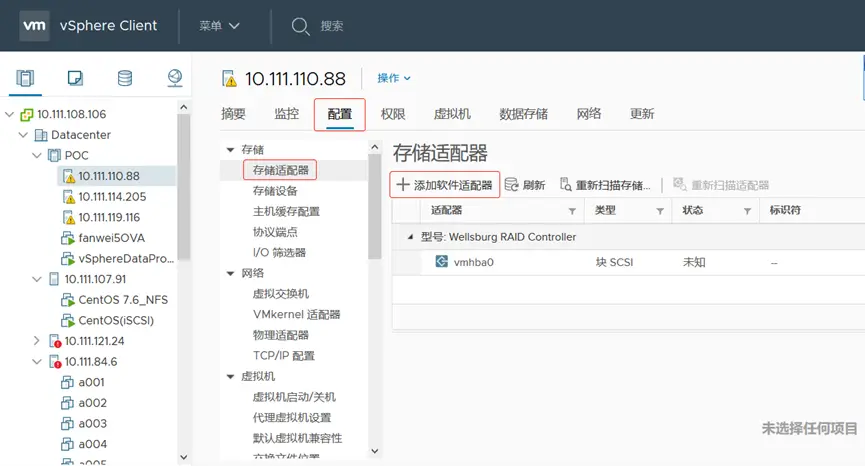Collapse the 虚拟机 settings section
This screenshot has height=466, width=865.
pos(231,377)
